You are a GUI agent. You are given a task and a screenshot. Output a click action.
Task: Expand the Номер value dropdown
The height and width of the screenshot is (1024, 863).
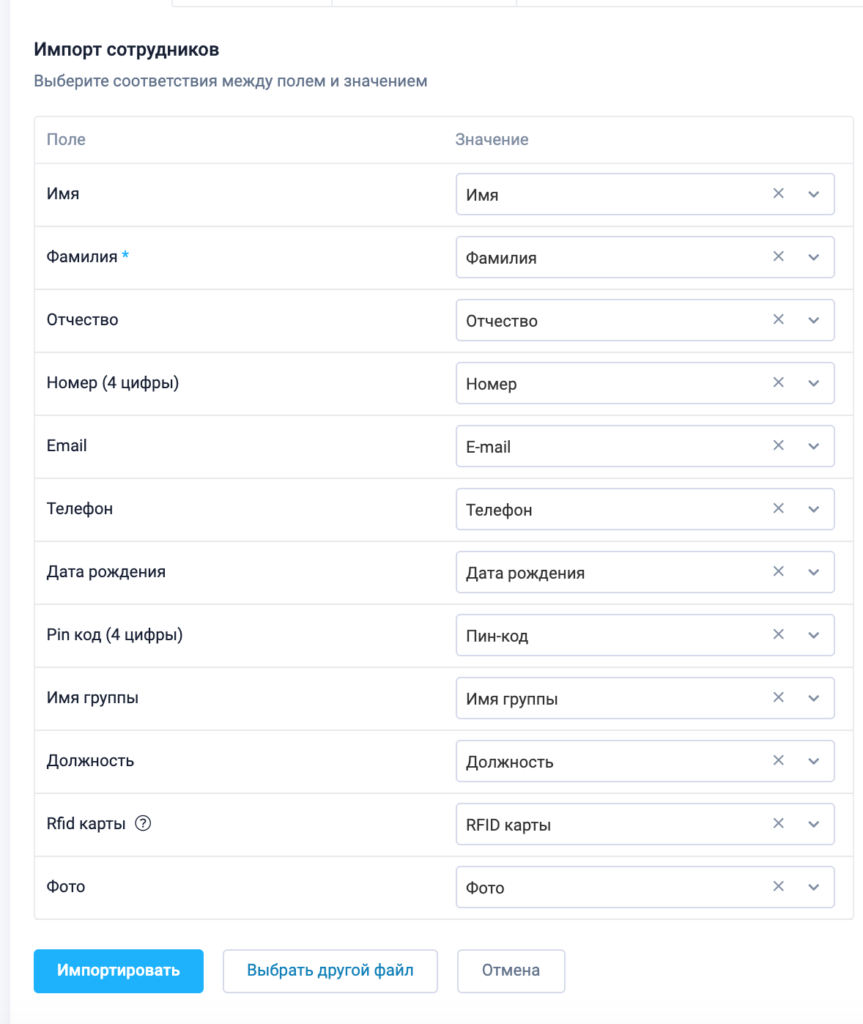point(813,383)
